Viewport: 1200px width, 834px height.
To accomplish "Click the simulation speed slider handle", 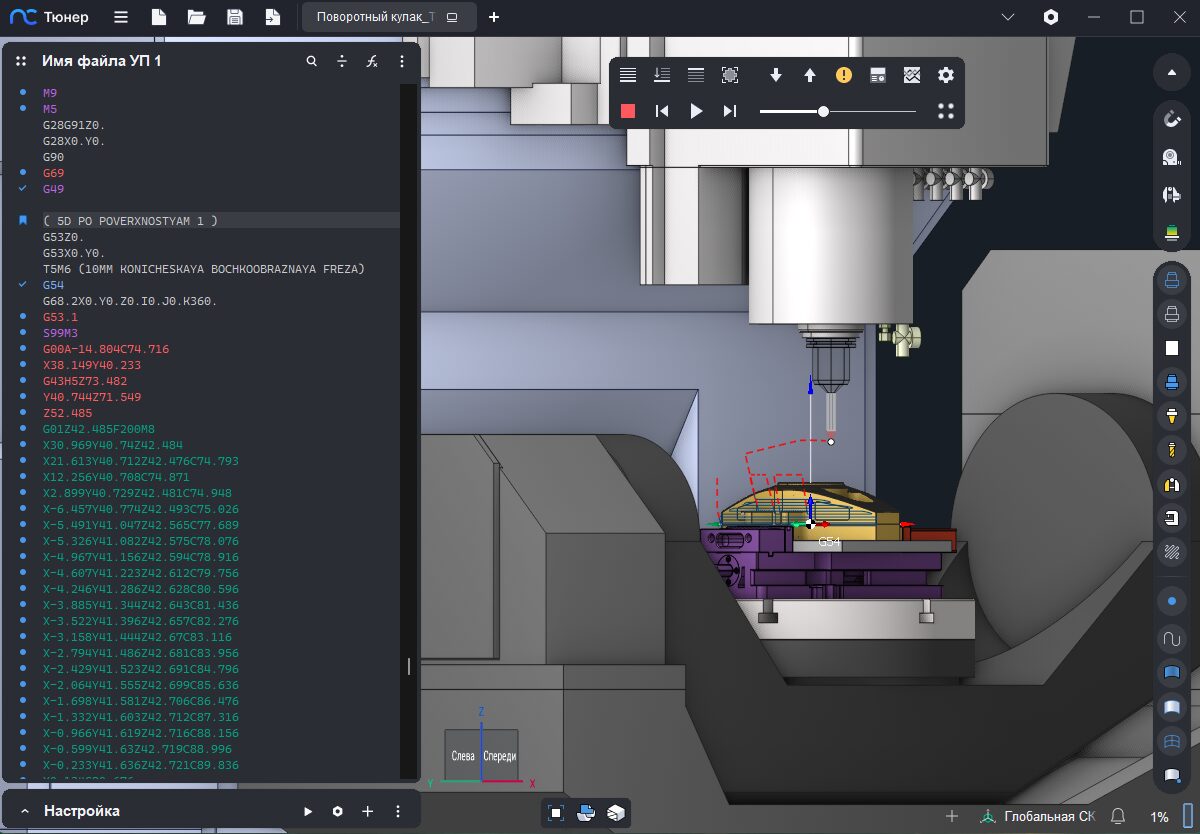I will [823, 111].
